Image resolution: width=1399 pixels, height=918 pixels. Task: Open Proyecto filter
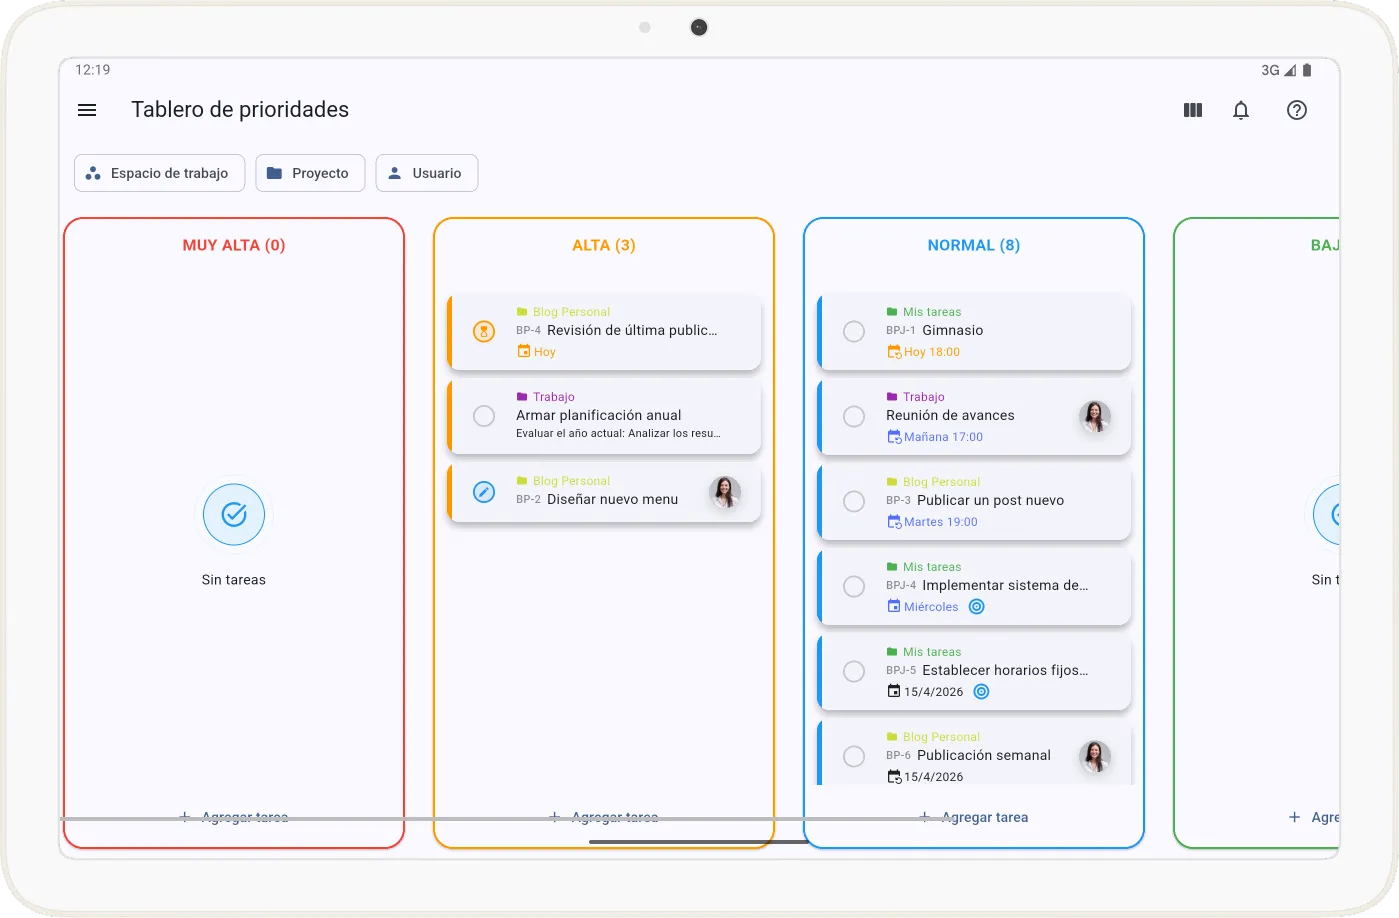[310, 173]
